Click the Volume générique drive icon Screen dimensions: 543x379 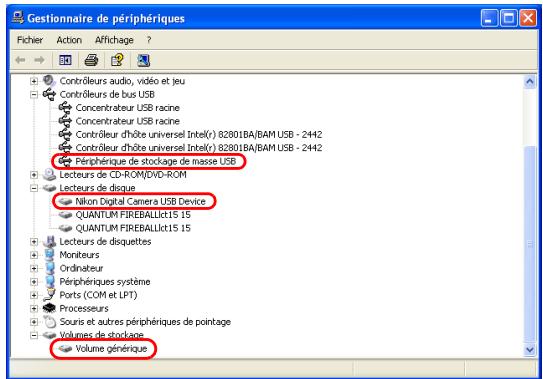[65, 349]
